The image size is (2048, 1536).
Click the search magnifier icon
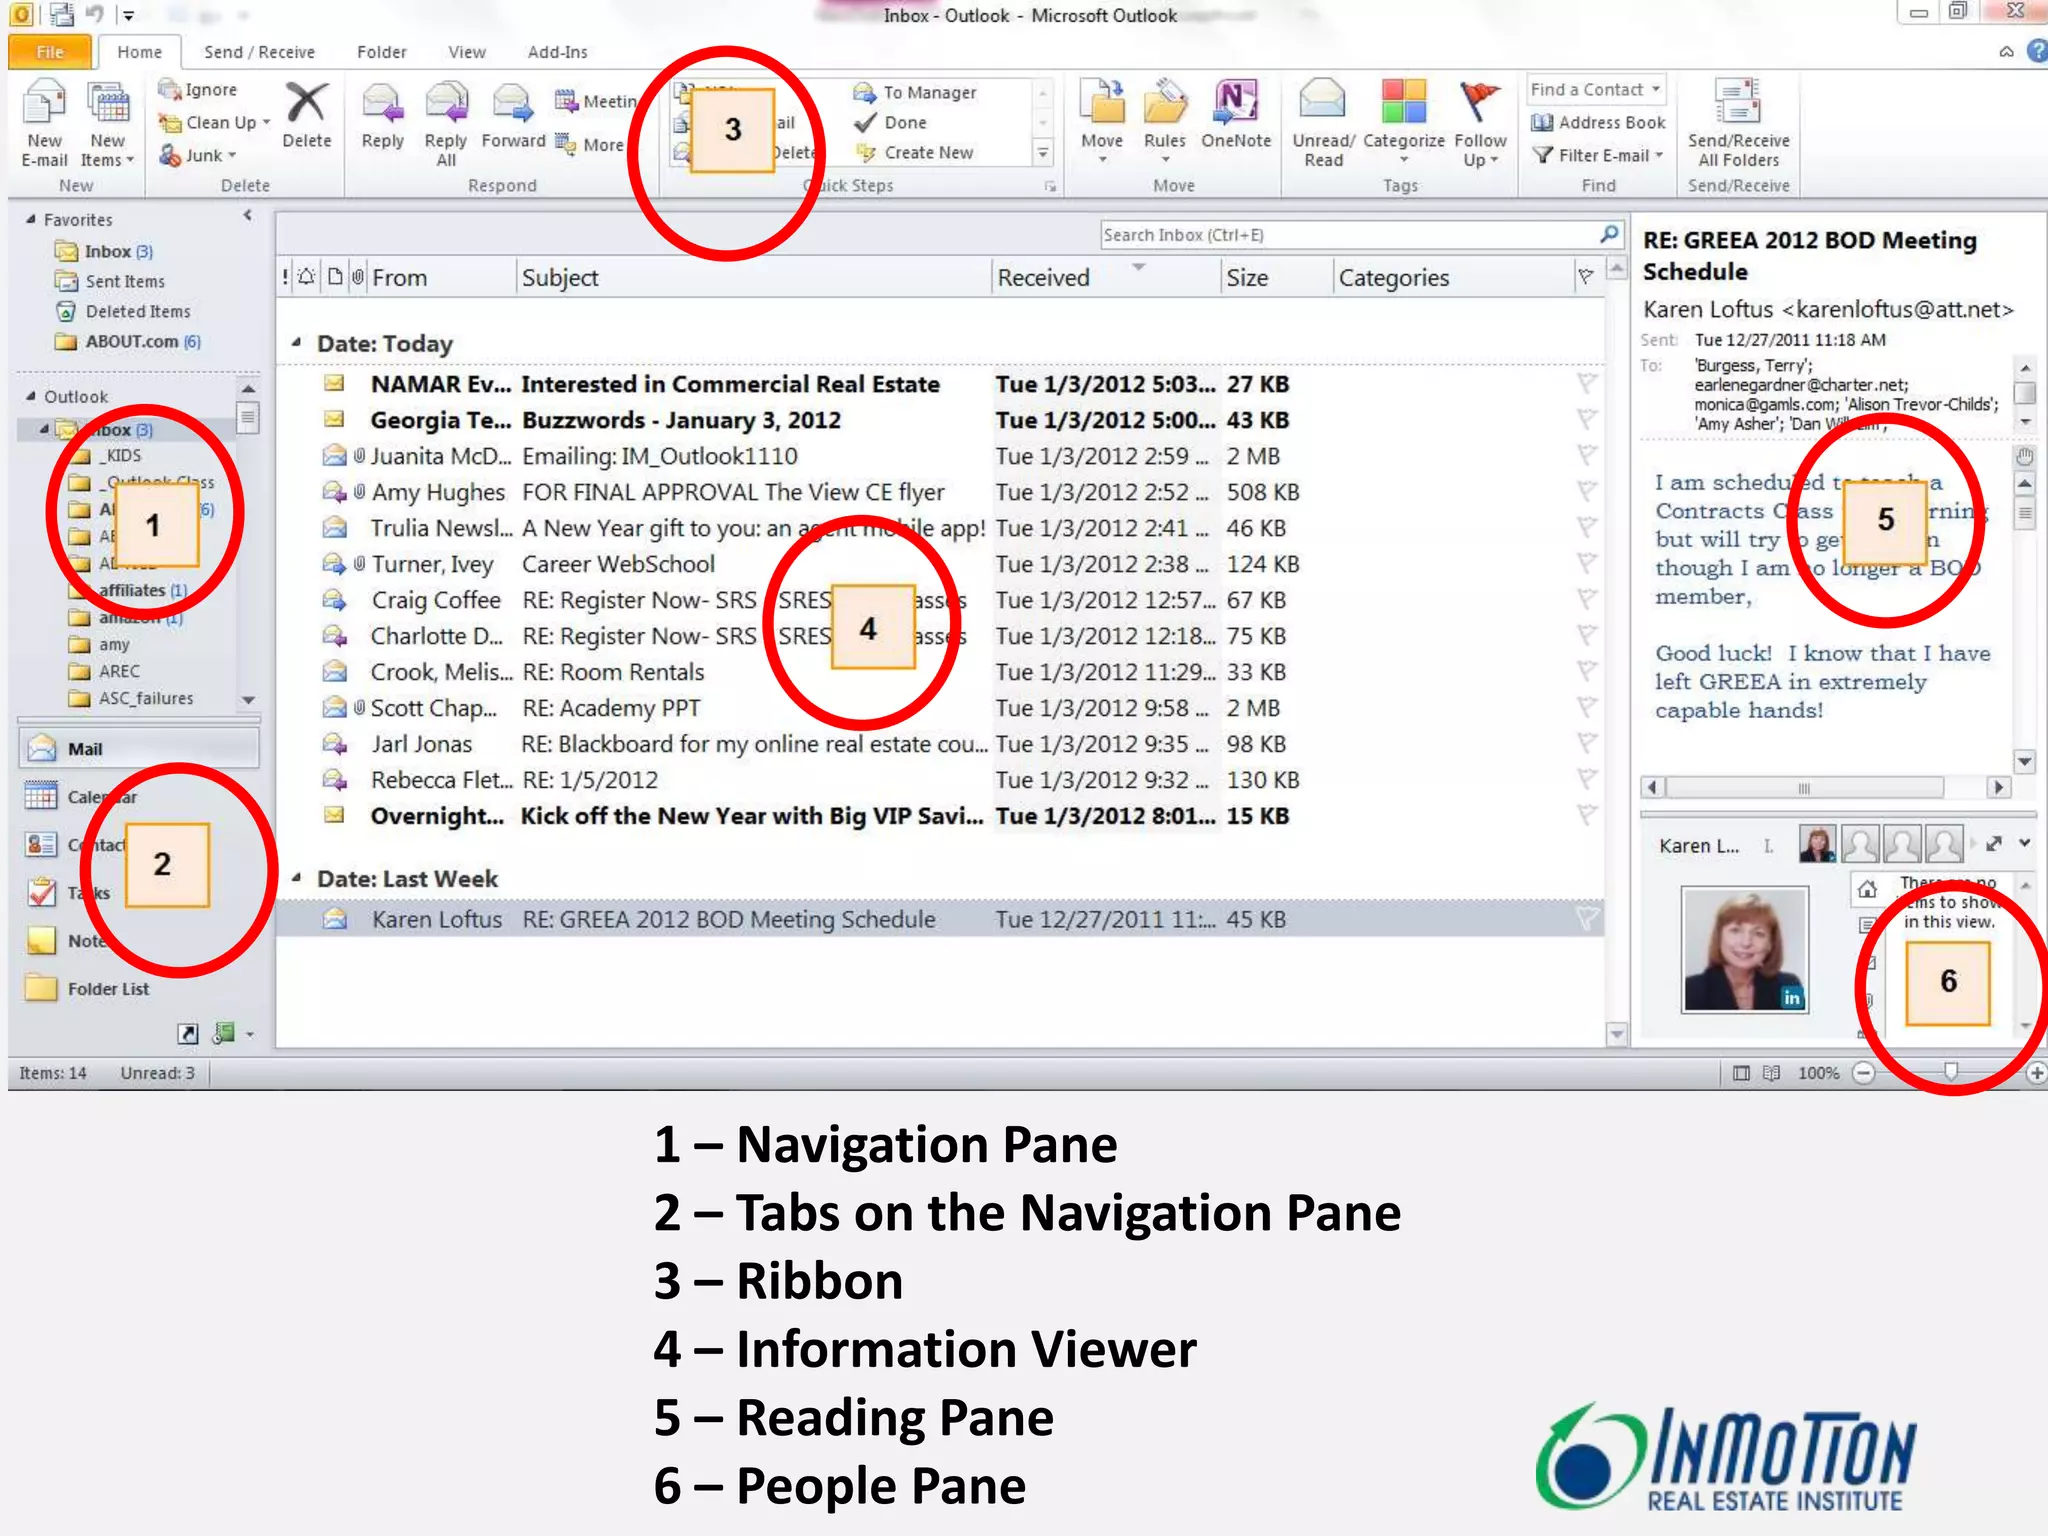1608,234
